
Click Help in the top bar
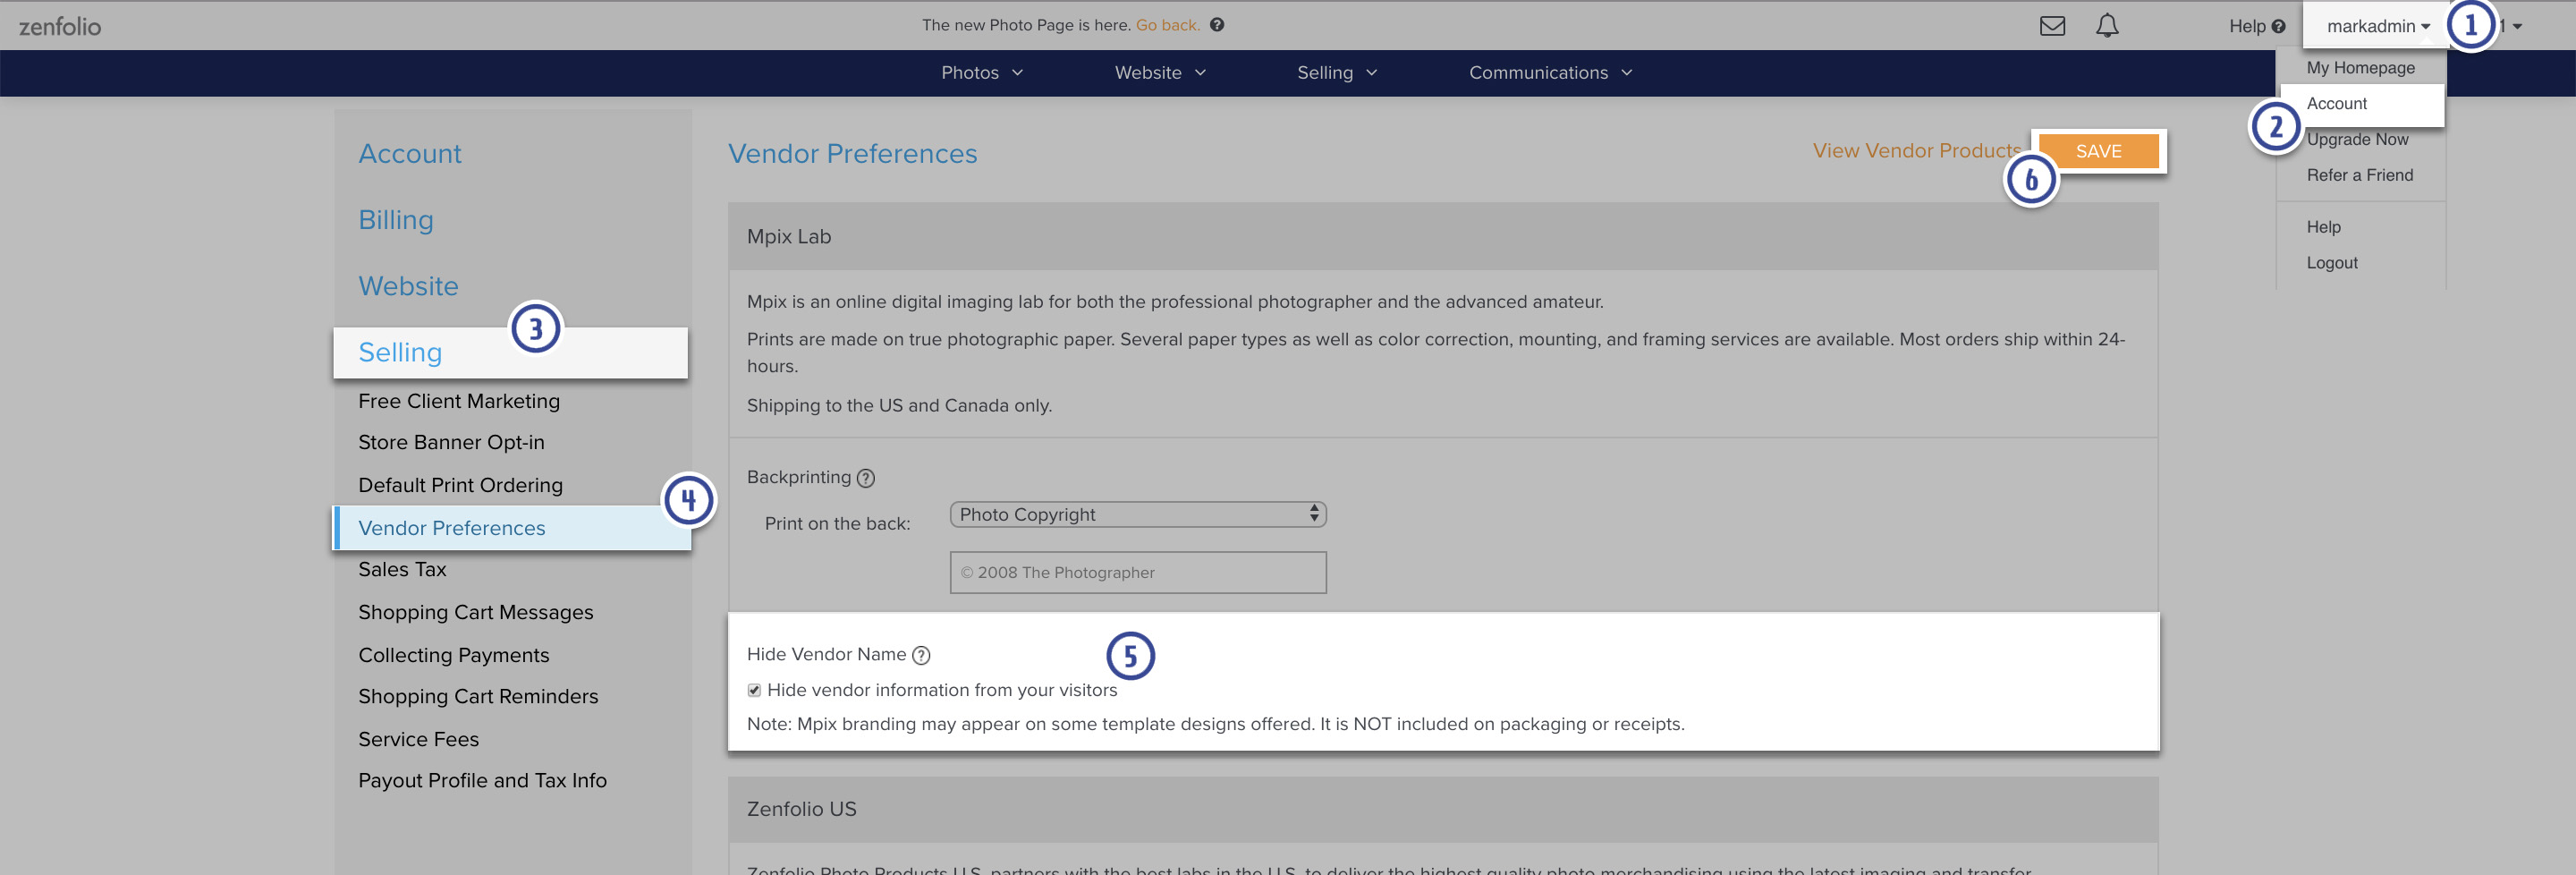[x=2256, y=26]
